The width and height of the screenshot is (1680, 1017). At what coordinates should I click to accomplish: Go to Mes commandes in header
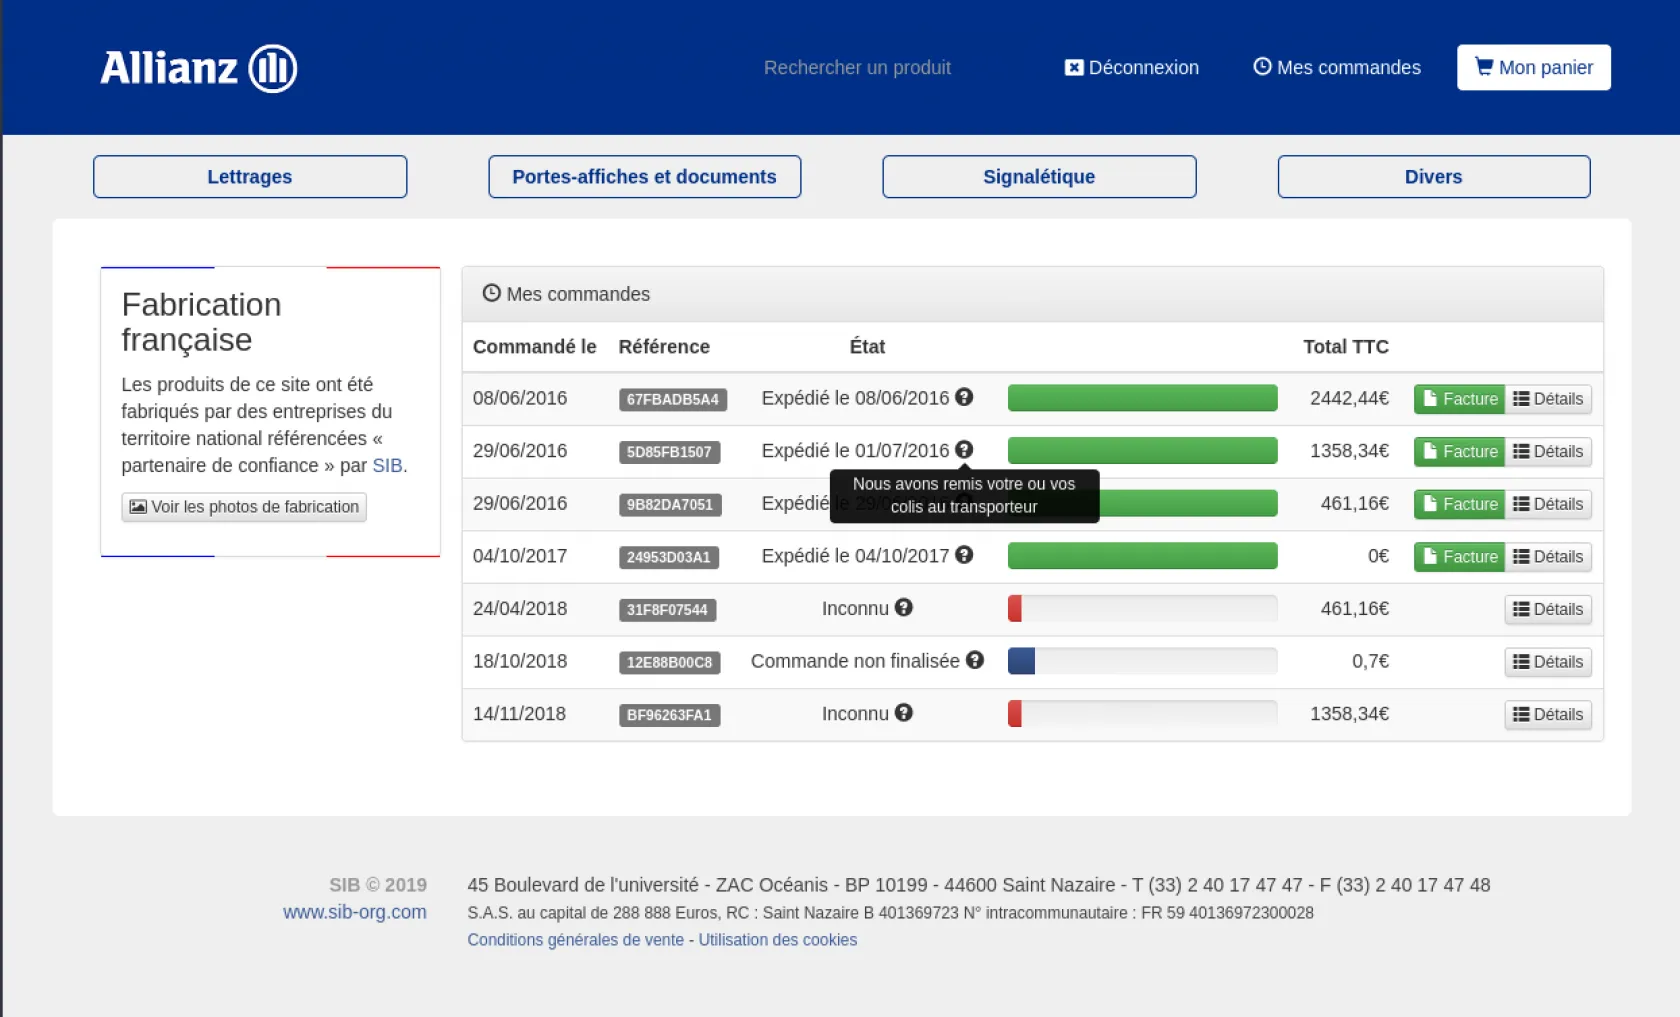coord(1336,67)
